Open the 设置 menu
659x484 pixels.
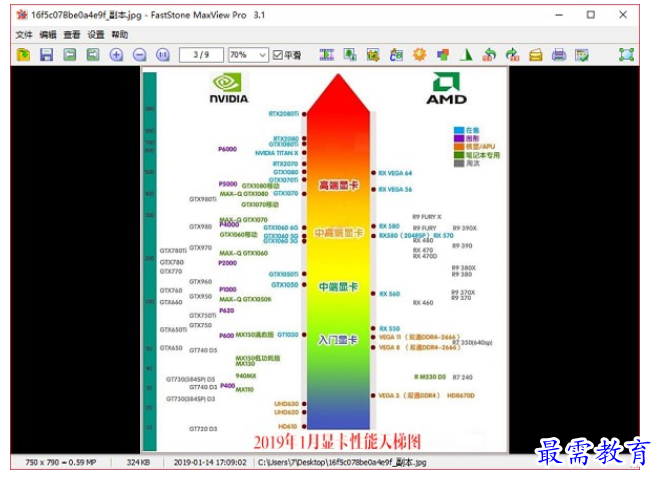[x=96, y=34]
